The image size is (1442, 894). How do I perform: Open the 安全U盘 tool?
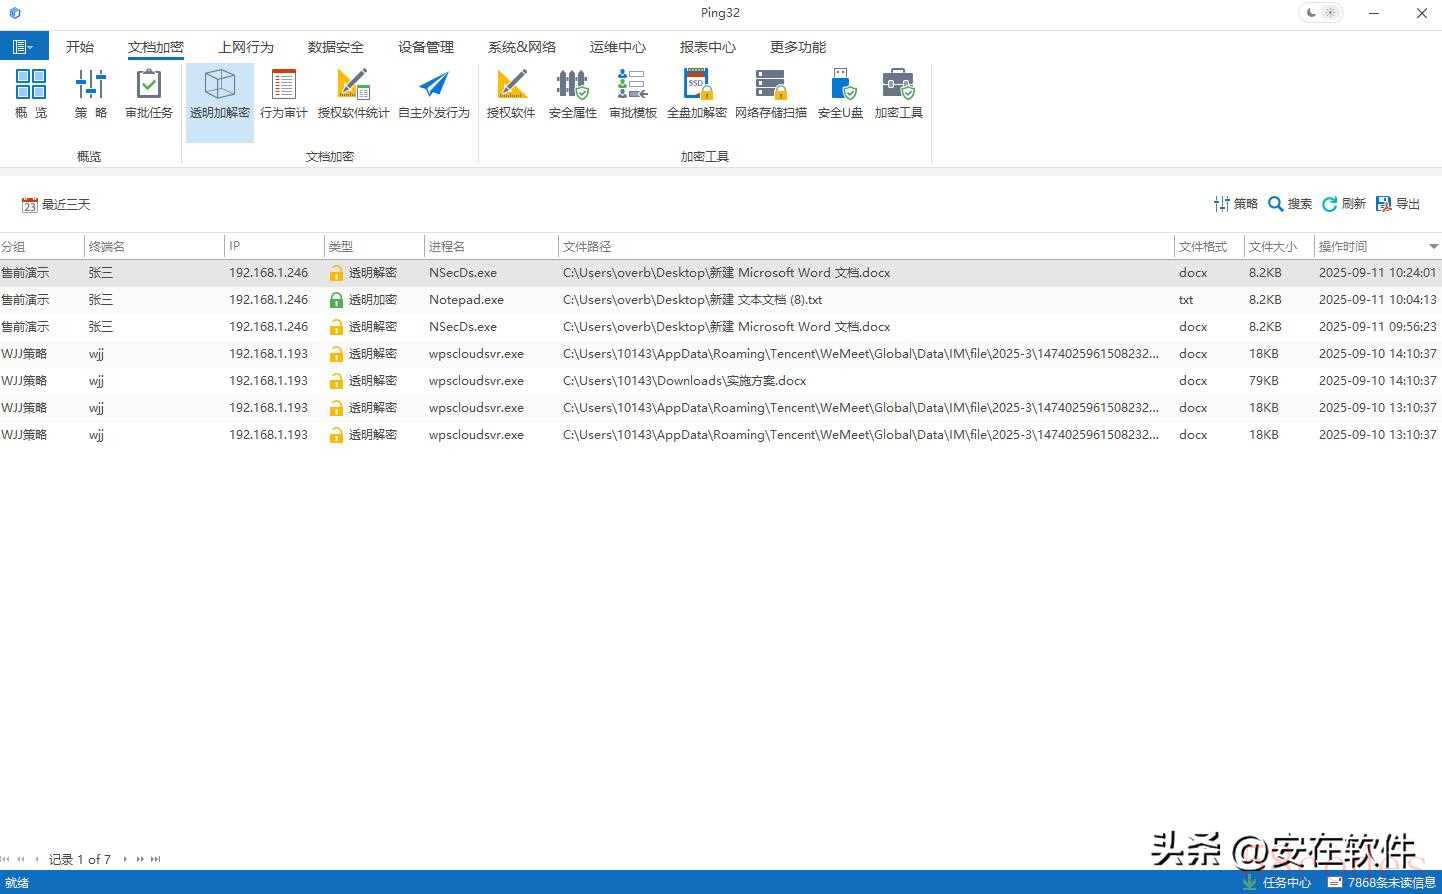click(x=840, y=94)
